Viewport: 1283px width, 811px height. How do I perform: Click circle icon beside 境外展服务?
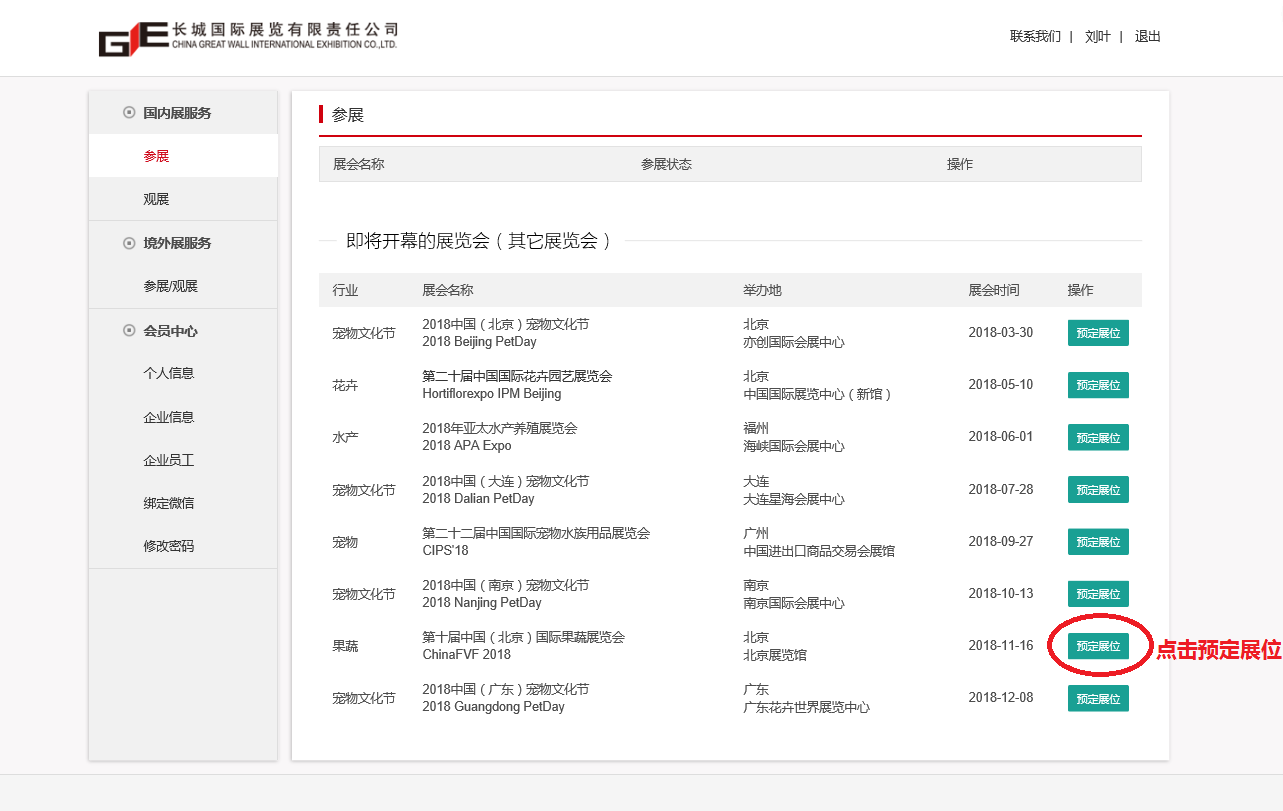pos(129,243)
